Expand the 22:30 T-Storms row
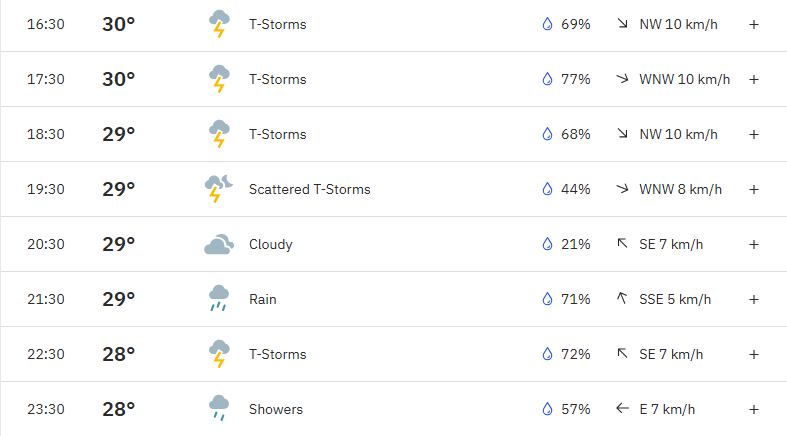 753,354
